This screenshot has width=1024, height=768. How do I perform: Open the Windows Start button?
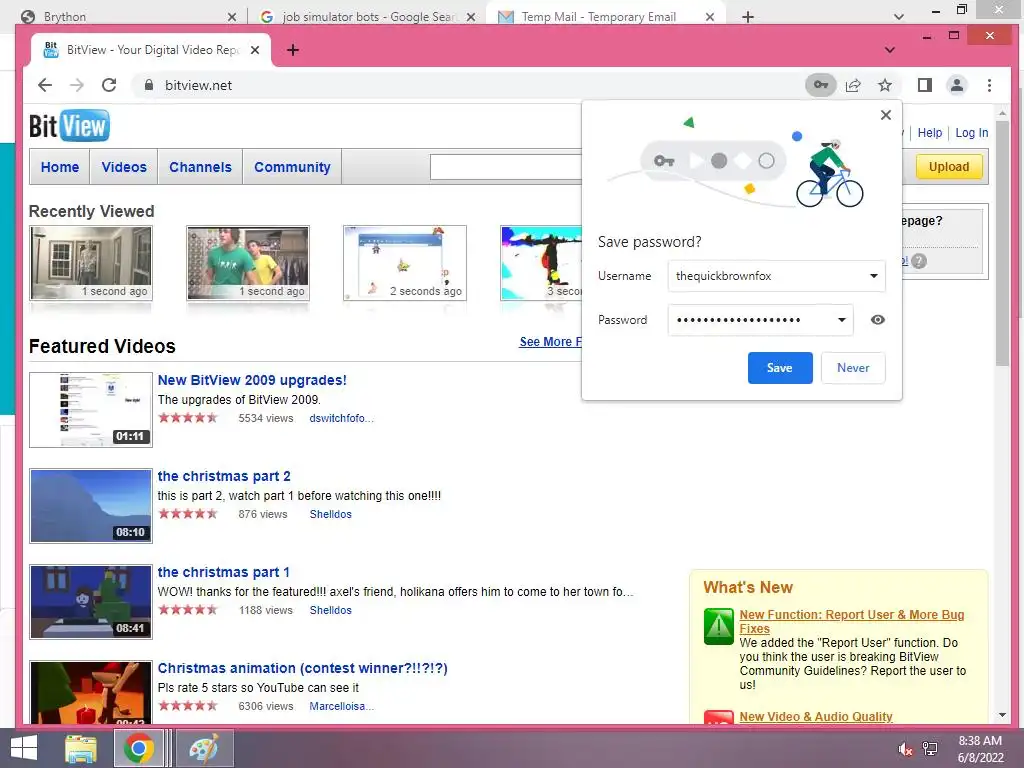point(24,748)
